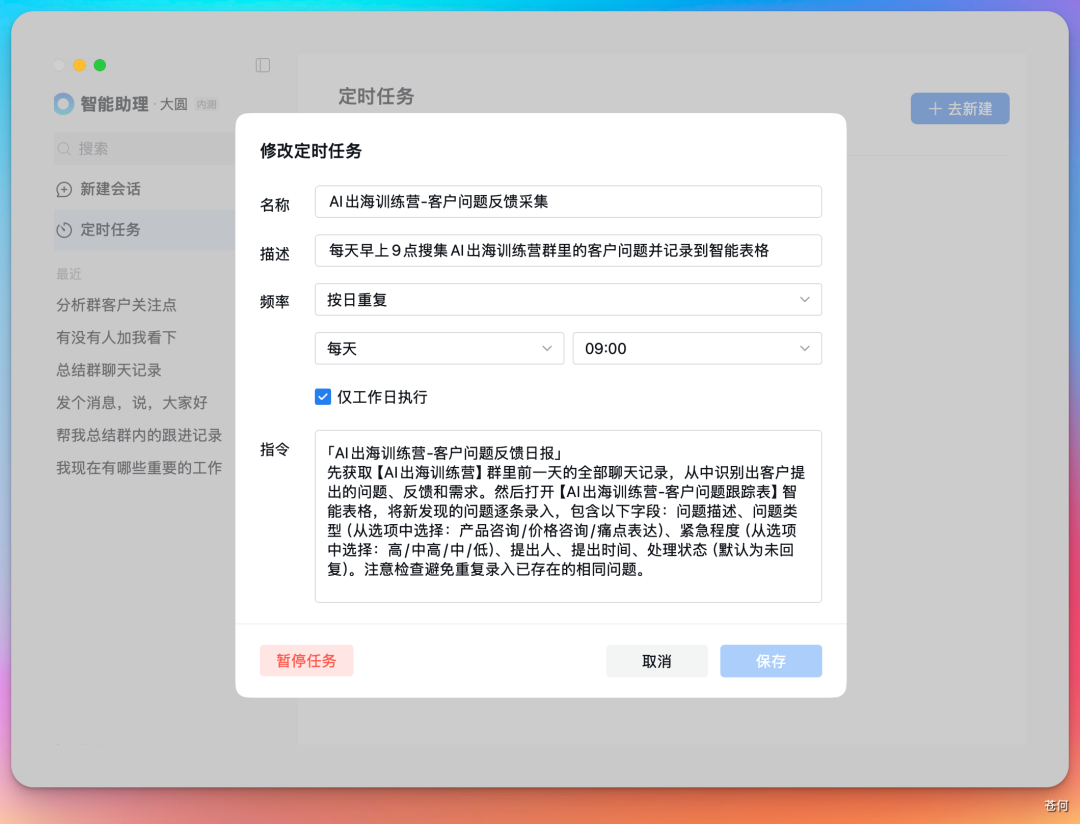The image size is (1080, 824).
Task: Click the 描述 input field
Action: (568, 251)
